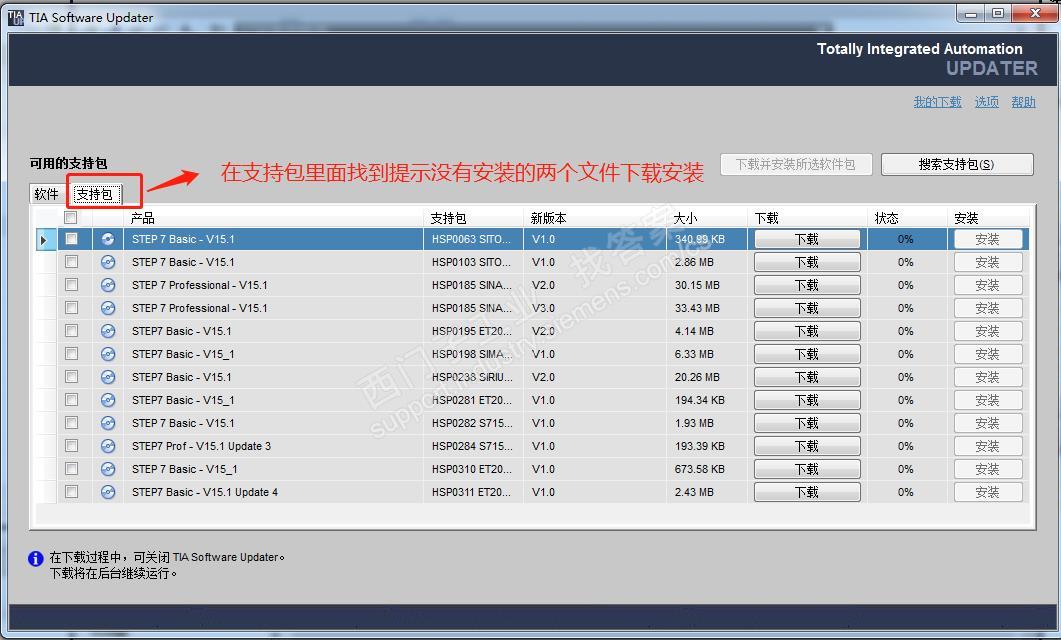Open the 帮助 link
The width and height of the screenshot is (1061, 640).
(x=1023, y=101)
